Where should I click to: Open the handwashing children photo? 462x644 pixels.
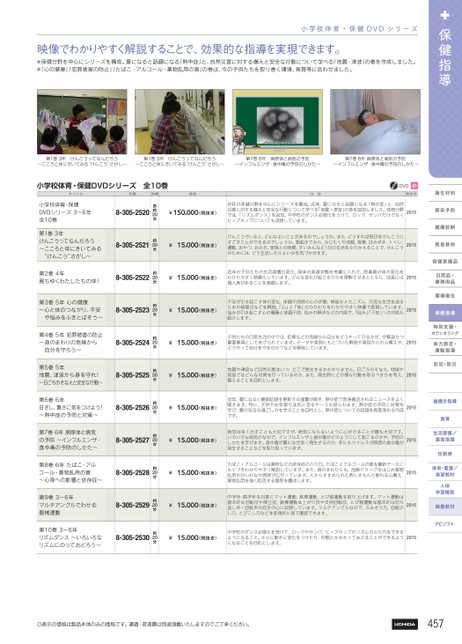click(179, 122)
